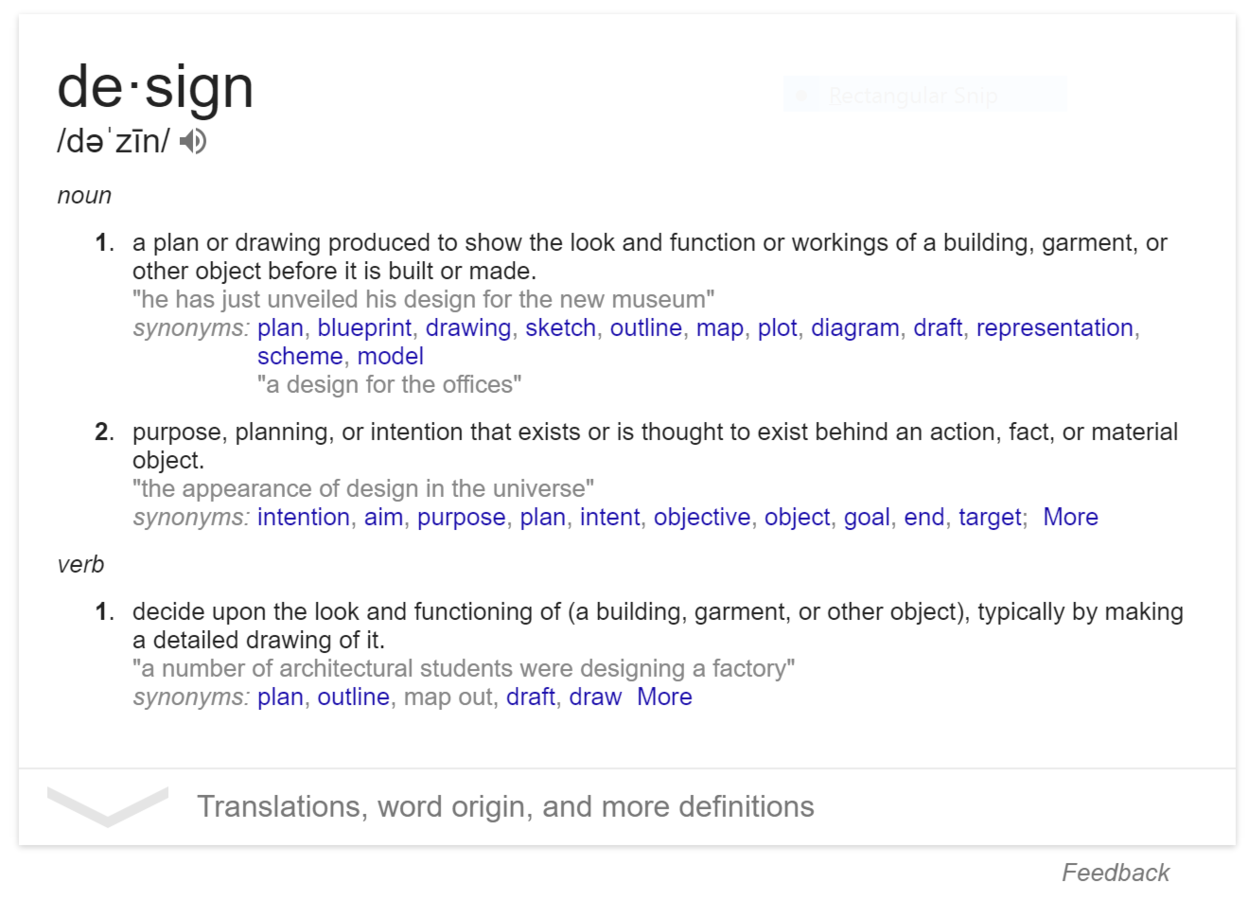Open synonym 'map' under noun

pos(720,328)
